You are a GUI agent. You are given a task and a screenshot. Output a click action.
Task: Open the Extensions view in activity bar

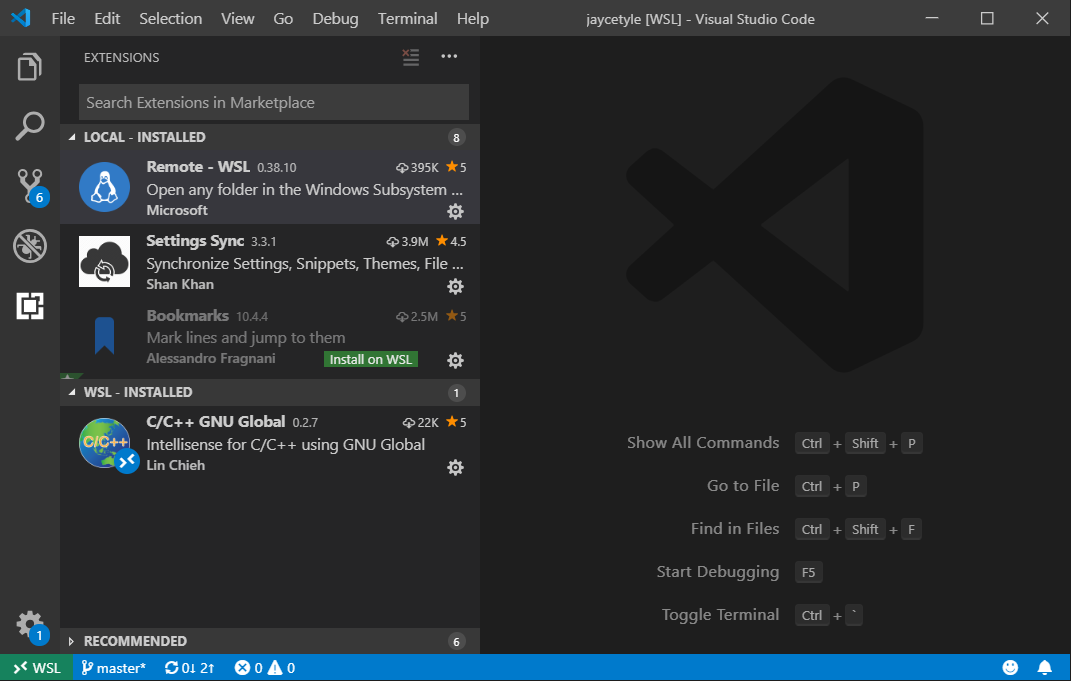click(x=29, y=306)
